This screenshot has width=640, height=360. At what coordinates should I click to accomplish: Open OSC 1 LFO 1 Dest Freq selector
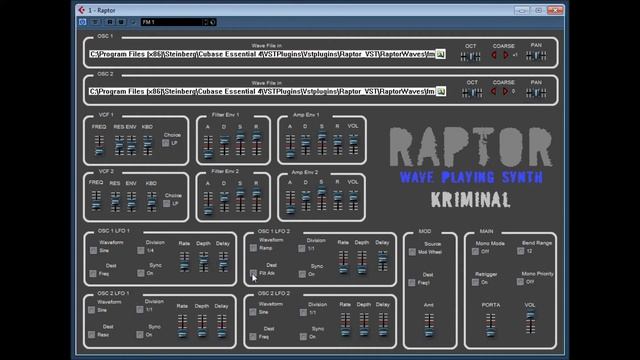click(93, 273)
